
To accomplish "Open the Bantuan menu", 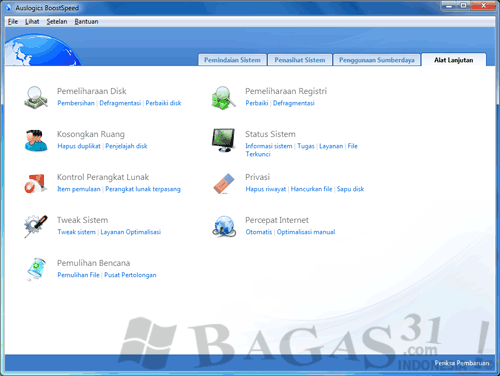I will [86, 22].
